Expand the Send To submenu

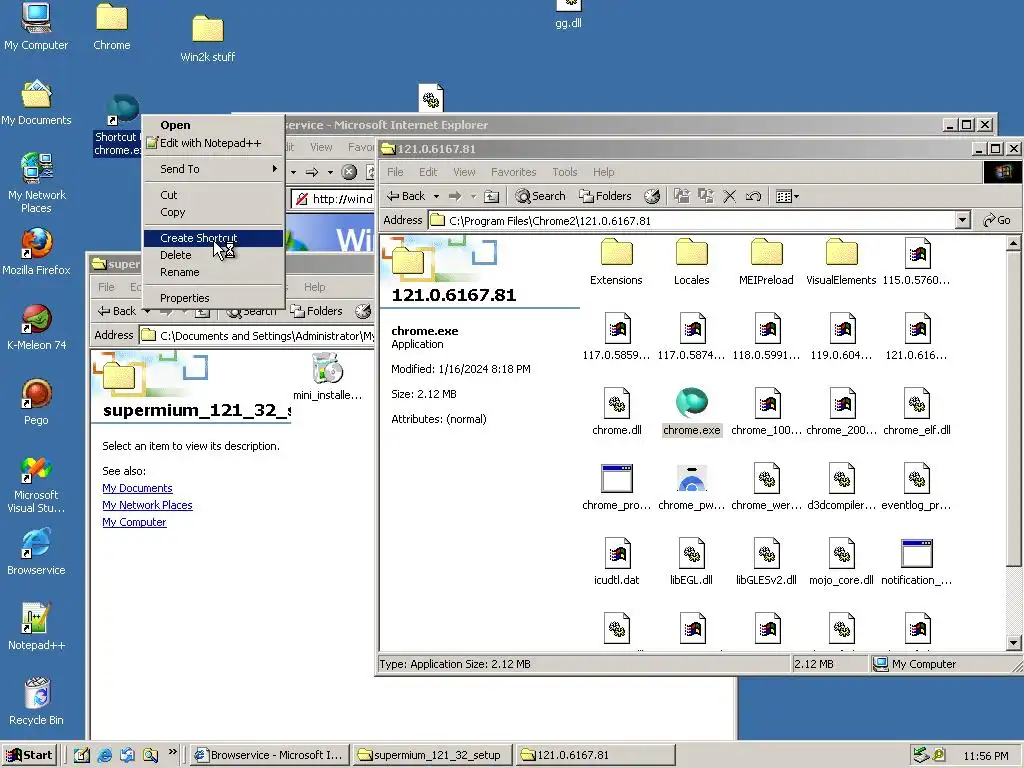tap(213, 168)
